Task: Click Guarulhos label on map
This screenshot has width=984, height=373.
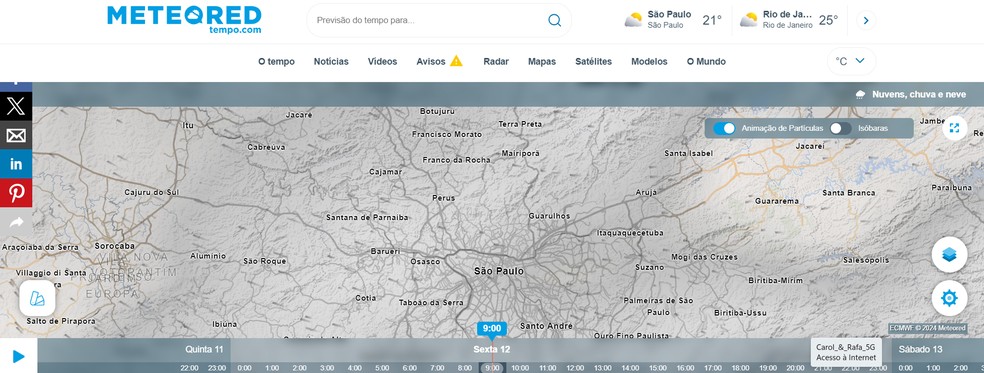Action: coord(549,216)
